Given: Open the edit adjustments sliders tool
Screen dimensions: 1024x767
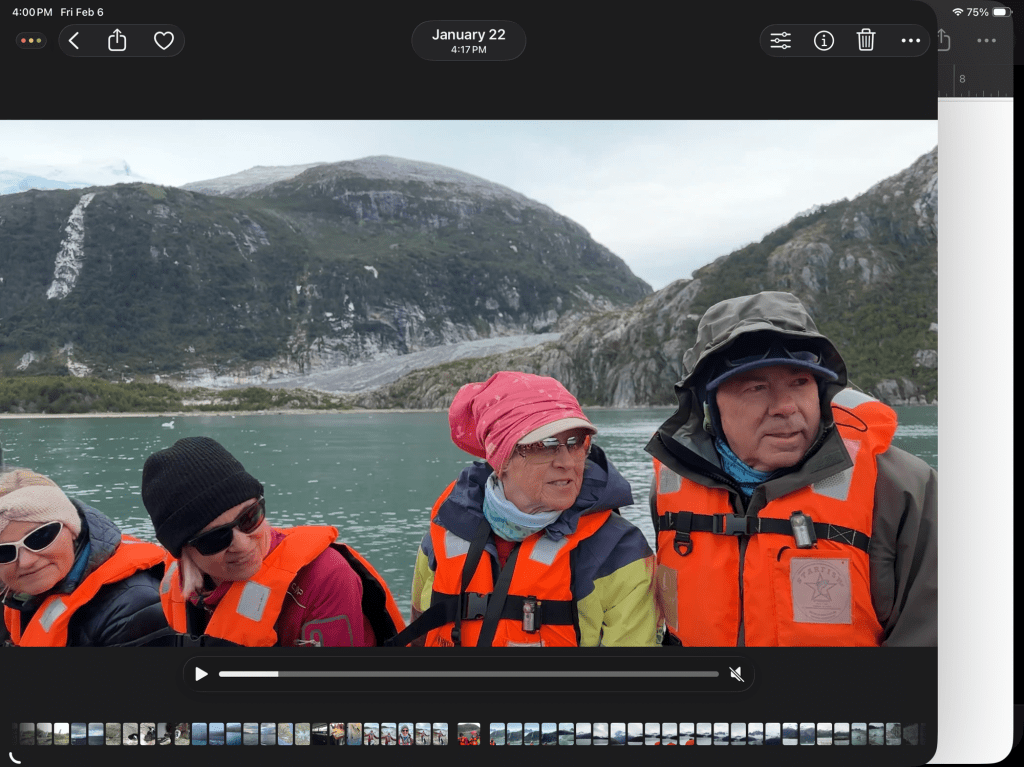Looking at the screenshot, I should tap(781, 41).
